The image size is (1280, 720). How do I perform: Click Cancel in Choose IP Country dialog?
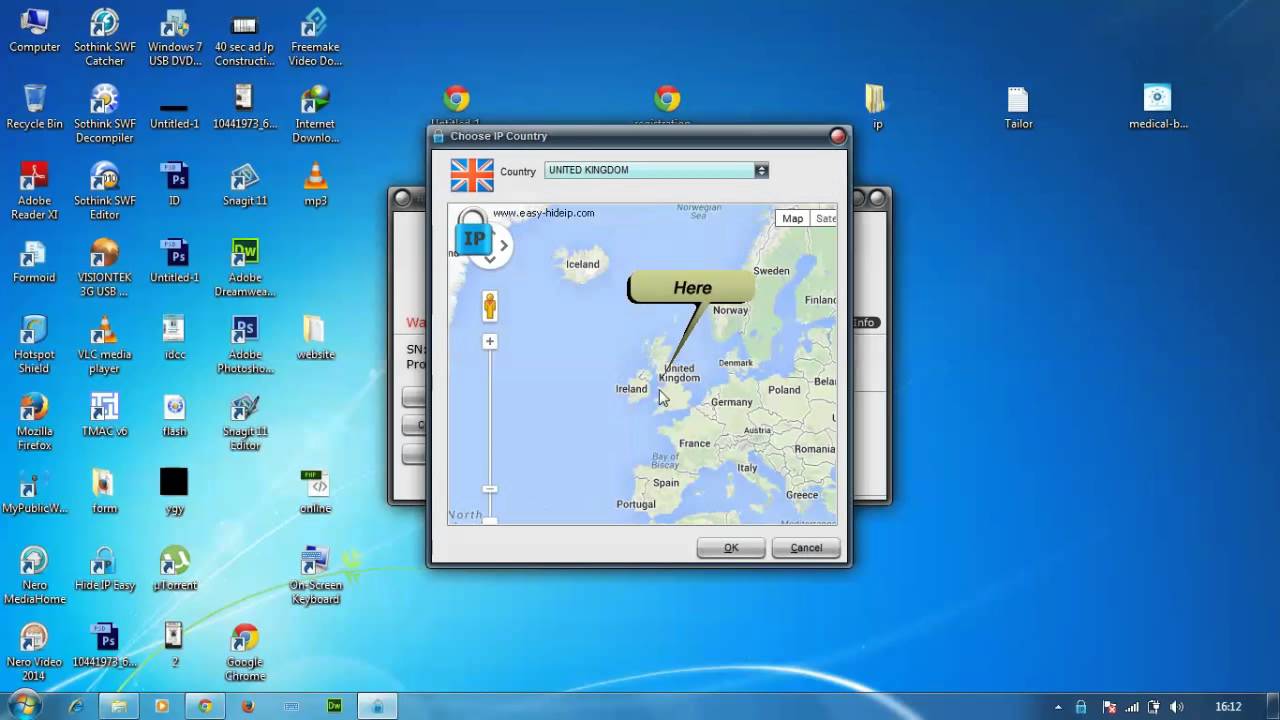[x=806, y=548]
